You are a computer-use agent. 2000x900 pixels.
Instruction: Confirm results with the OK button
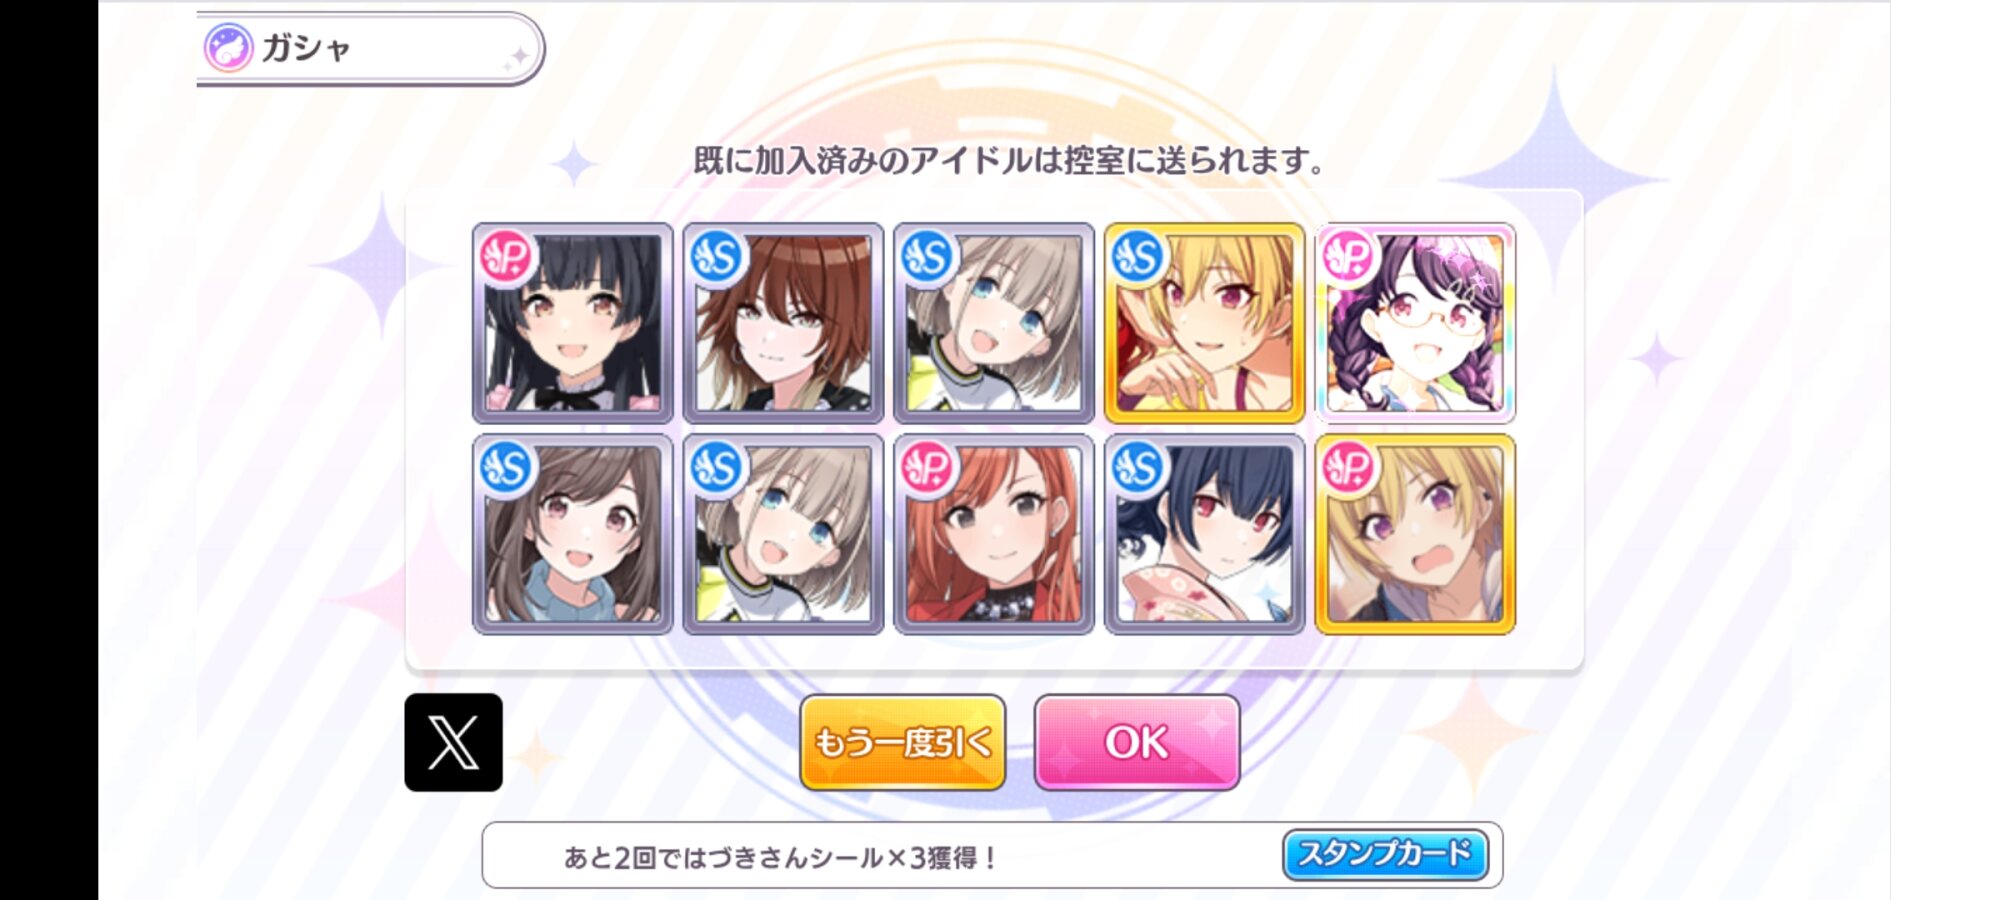(1137, 742)
